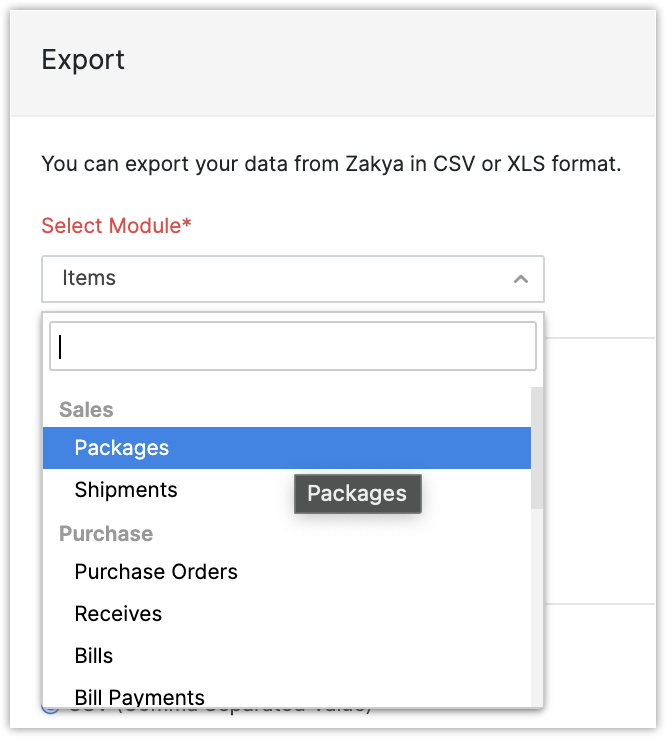Select the Purchase Orders module option
This screenshot has height=738, width=666.
coord(156,572)
